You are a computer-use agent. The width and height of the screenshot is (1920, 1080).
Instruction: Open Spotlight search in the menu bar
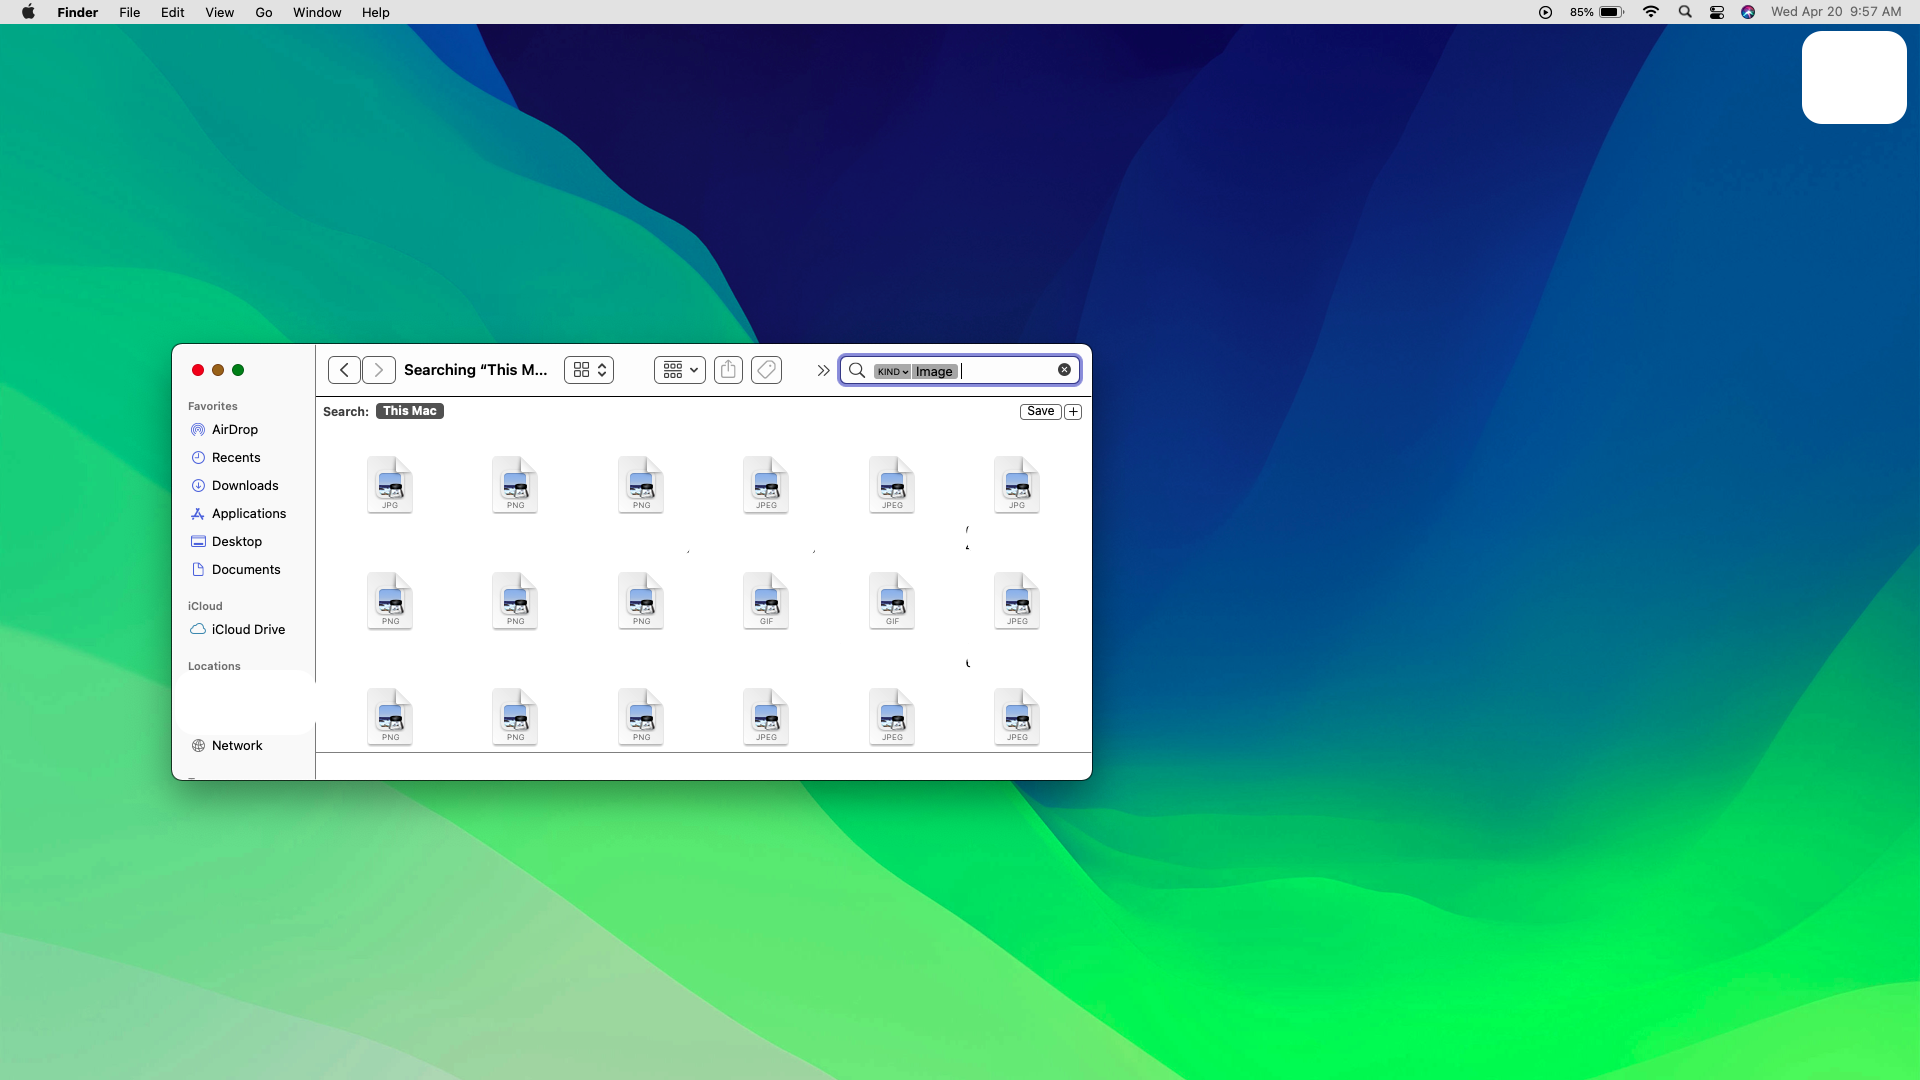point(1685,12)
